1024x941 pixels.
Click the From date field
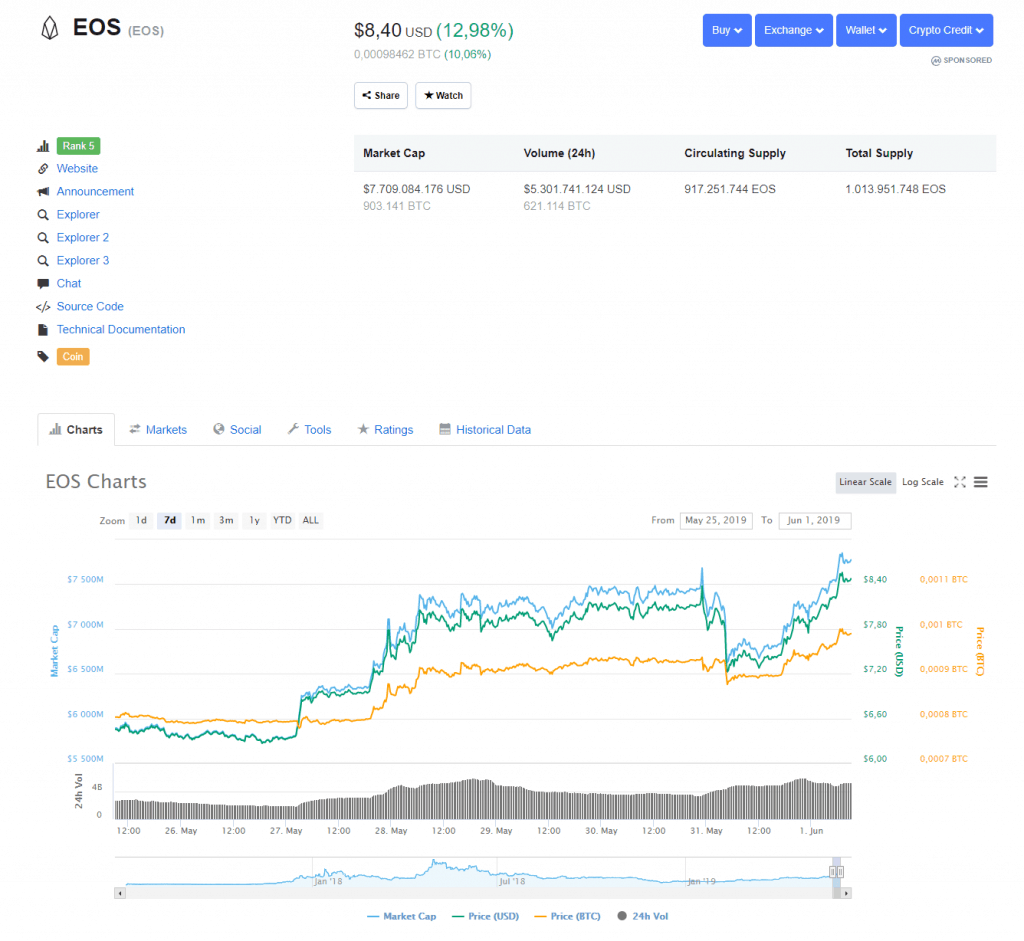pos(716,520)
